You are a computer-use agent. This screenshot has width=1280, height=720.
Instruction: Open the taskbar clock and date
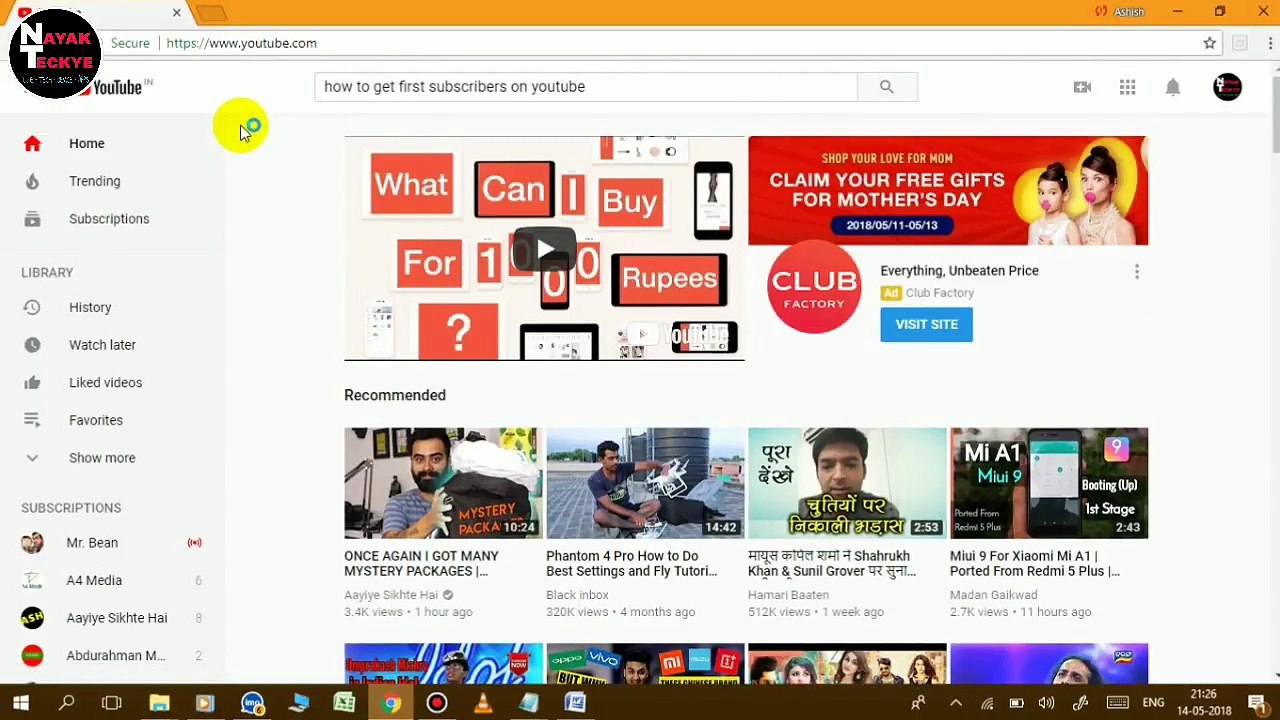1204,703
